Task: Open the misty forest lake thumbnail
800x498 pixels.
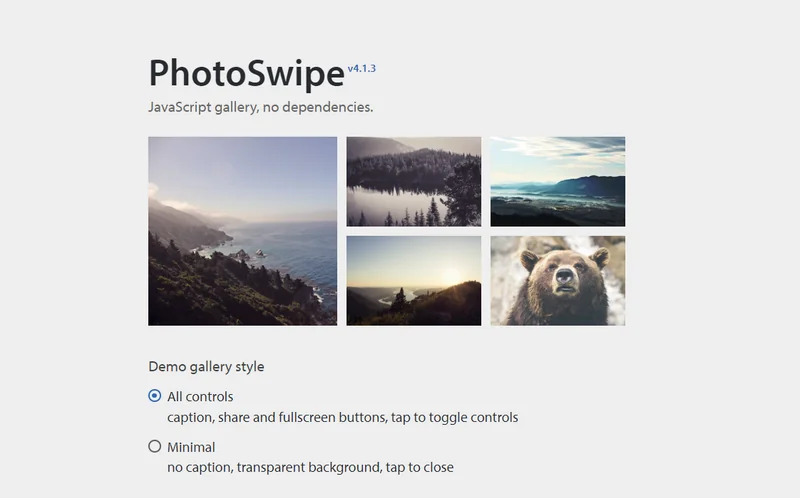Action: (413, 181)
